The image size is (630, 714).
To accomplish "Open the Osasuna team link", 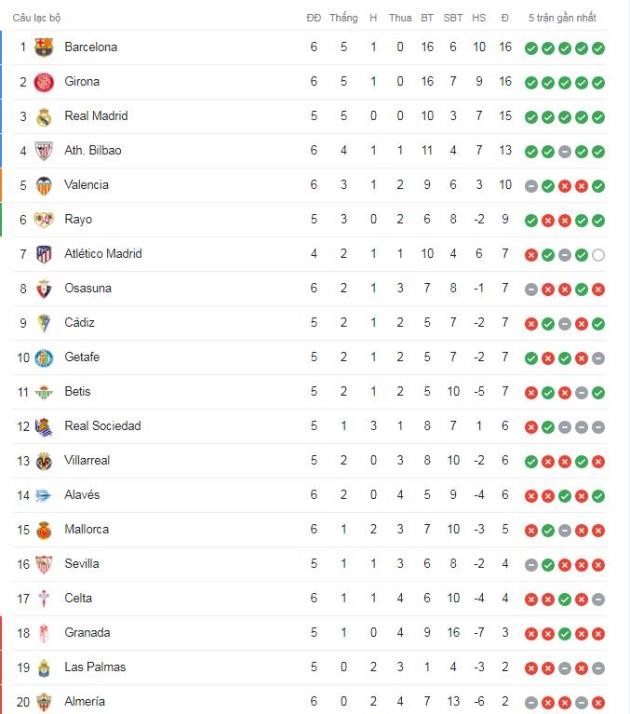I will click(x=87, y=288).
